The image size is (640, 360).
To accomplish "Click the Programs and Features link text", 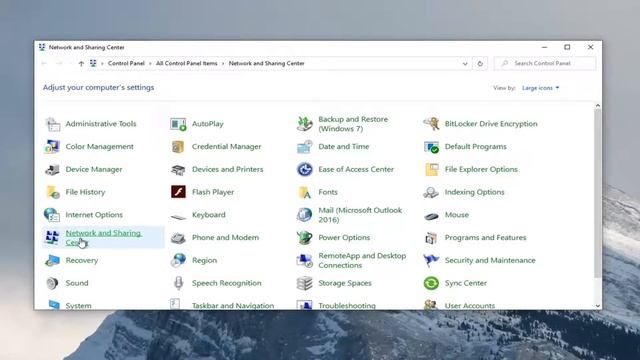I will click(485, 238).
